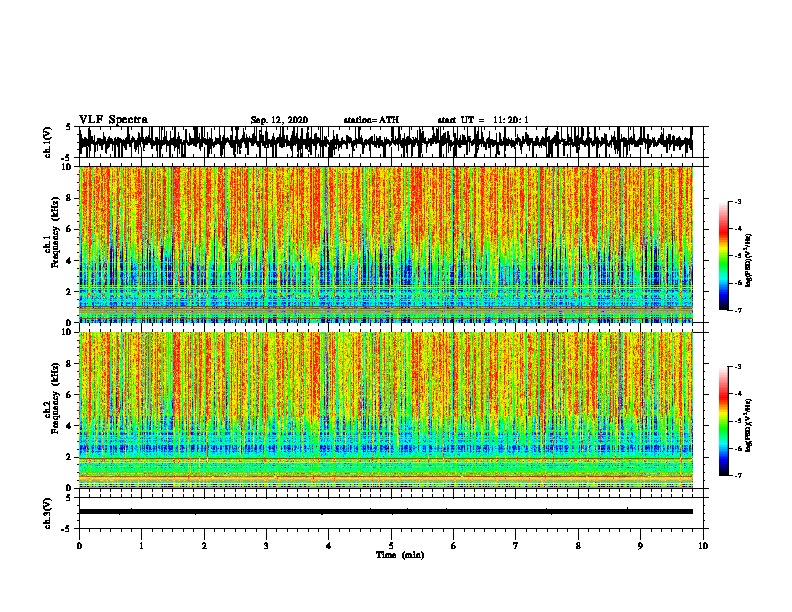Click the ch.1 "Frequency (kHz)" axis label

(55, 233)
